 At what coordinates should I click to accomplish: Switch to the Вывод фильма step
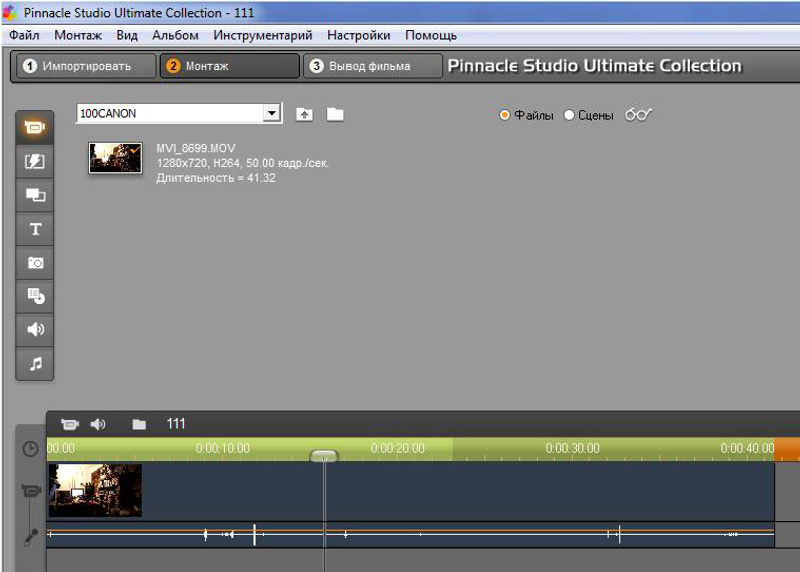pos(371,67)
